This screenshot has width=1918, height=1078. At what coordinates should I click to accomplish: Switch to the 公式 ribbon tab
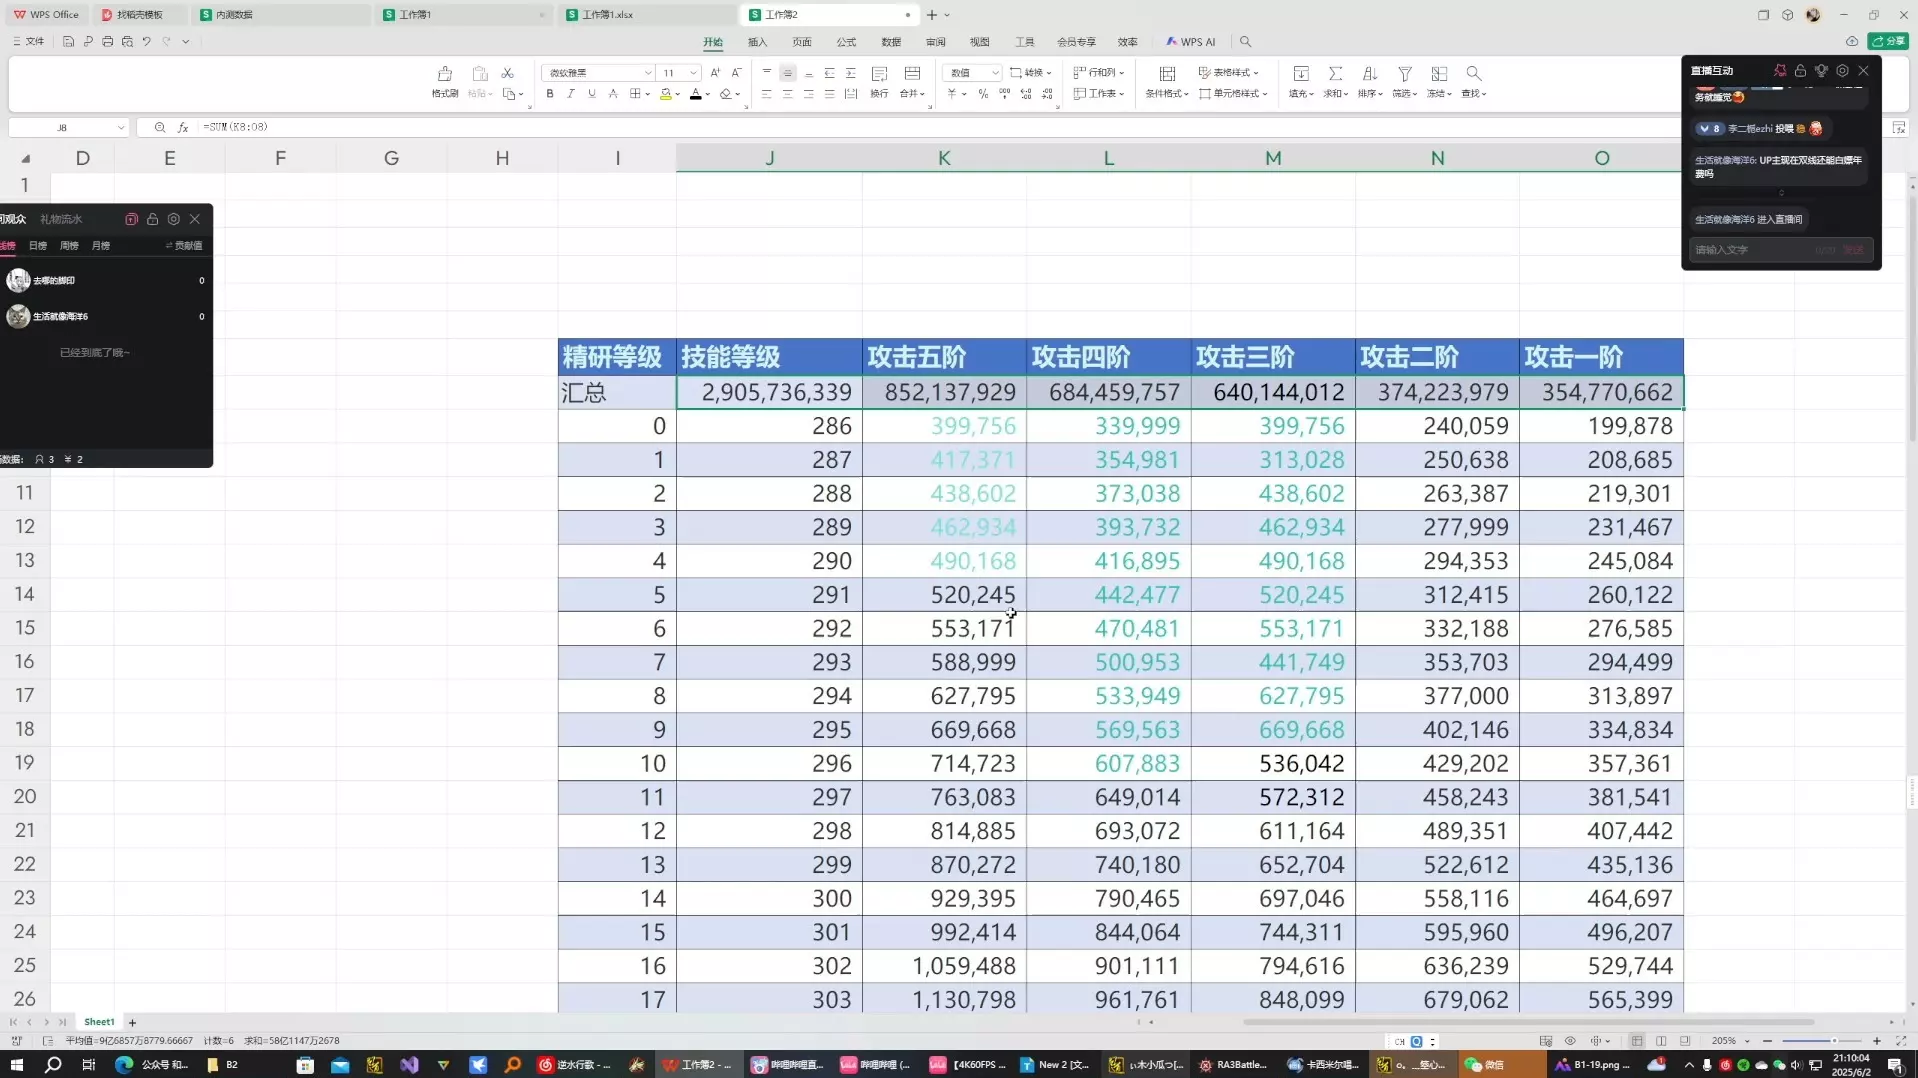tap(846, 42)
